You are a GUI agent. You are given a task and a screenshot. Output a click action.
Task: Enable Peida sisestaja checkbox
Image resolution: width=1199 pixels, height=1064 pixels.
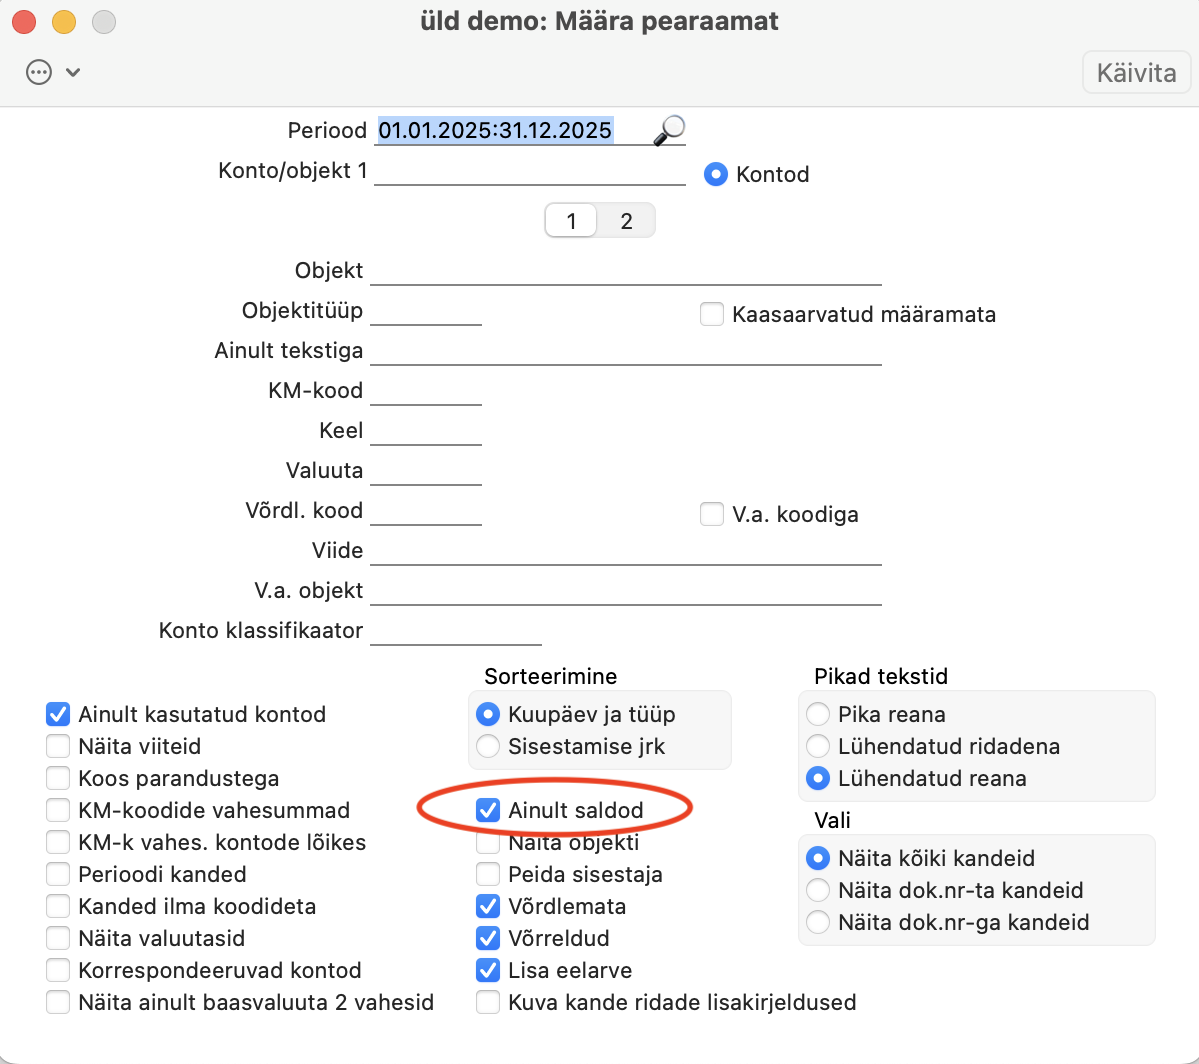tap(488, 874)
